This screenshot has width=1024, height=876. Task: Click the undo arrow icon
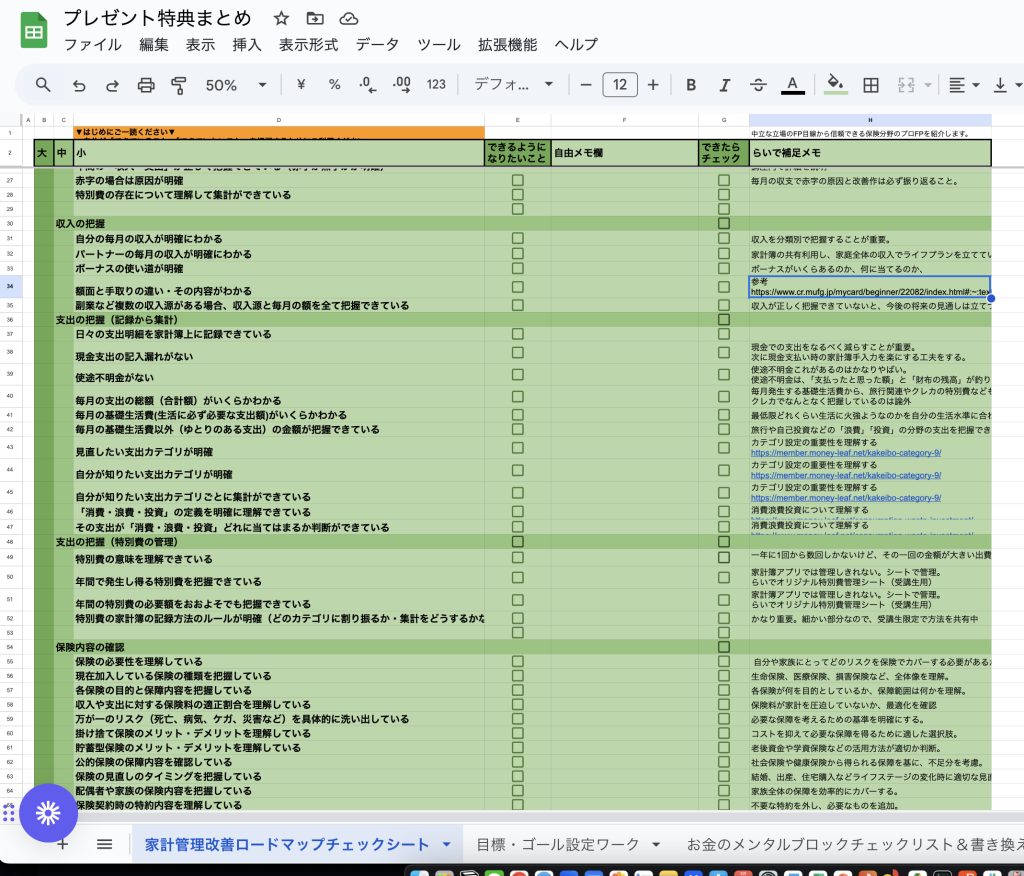tap(79, 85)
